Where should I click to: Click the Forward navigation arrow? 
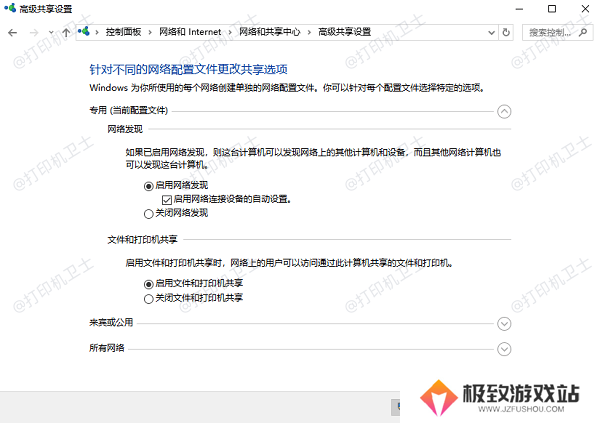[x=32, y=32]
